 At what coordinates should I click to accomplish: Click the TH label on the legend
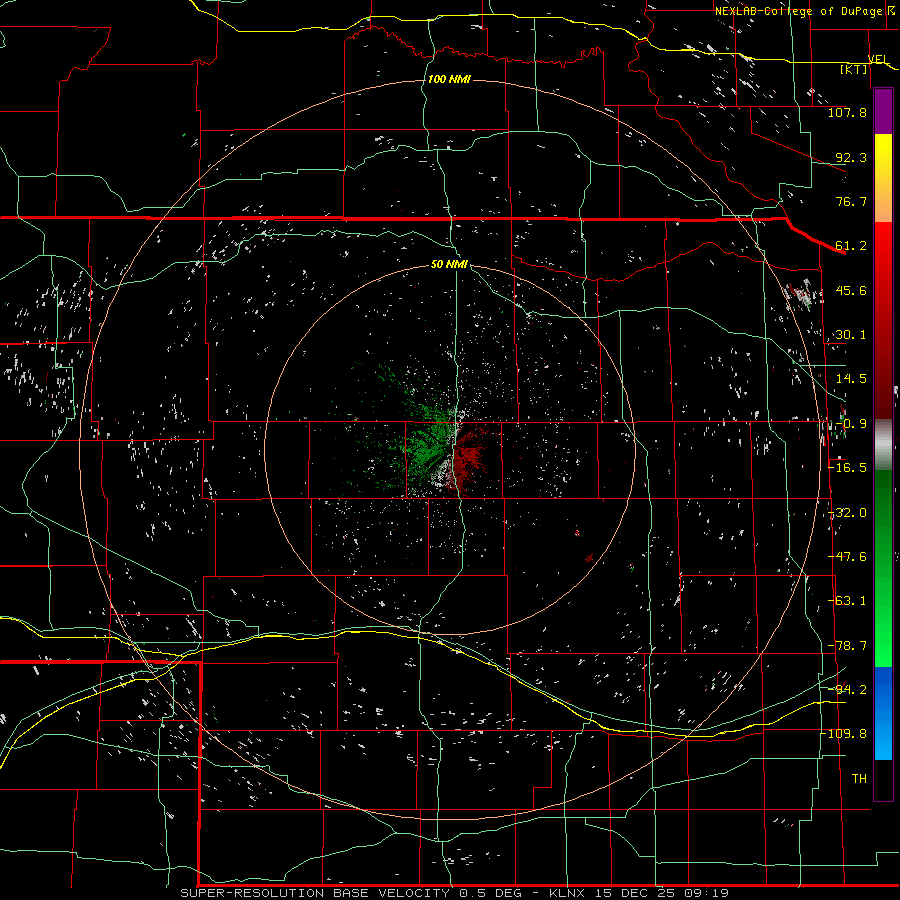pos(859,779)
